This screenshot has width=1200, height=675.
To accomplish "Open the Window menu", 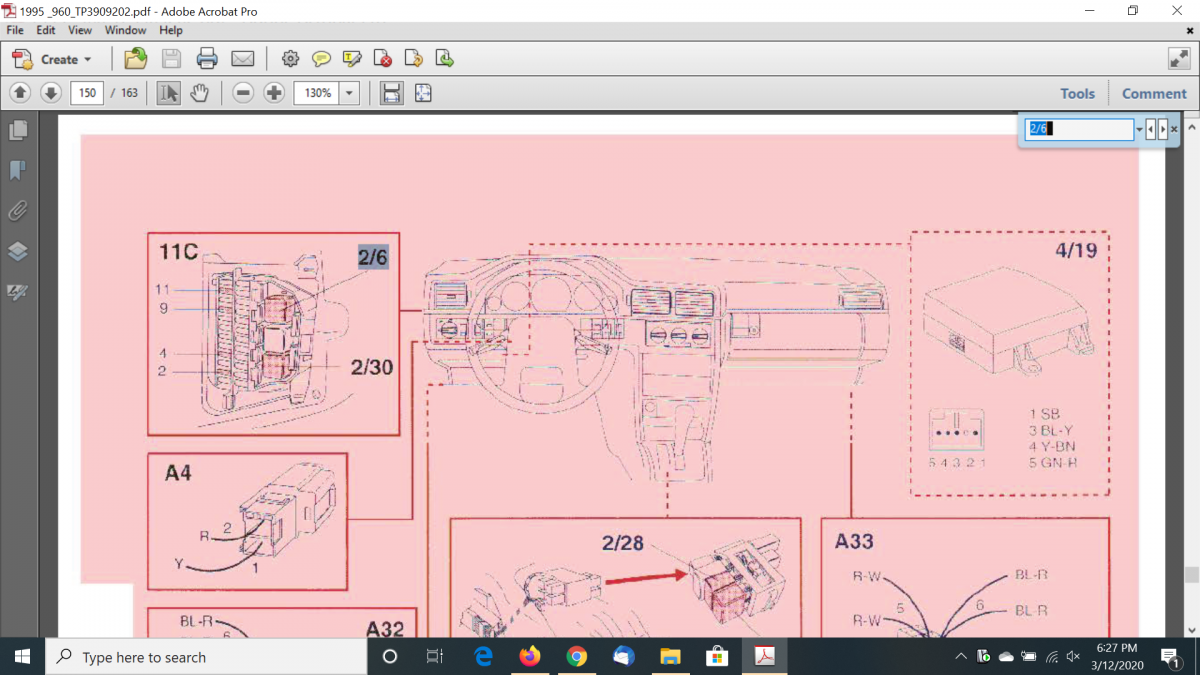I will pos(125,30).
